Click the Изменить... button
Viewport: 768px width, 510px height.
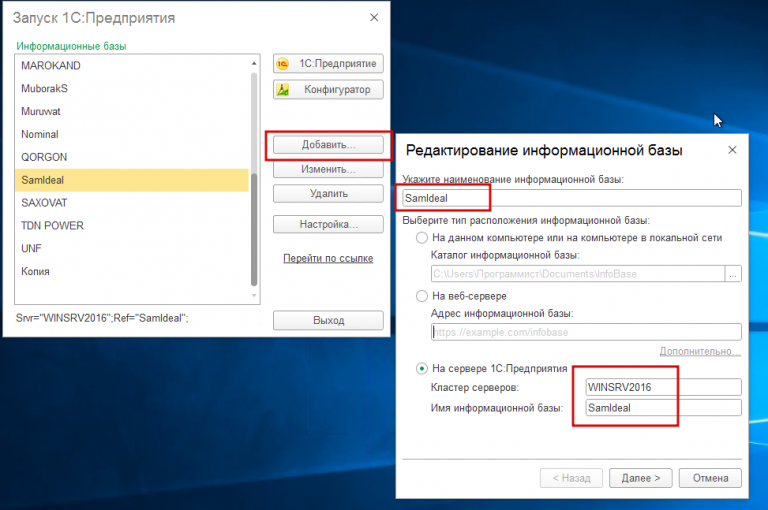coord(328,170)
